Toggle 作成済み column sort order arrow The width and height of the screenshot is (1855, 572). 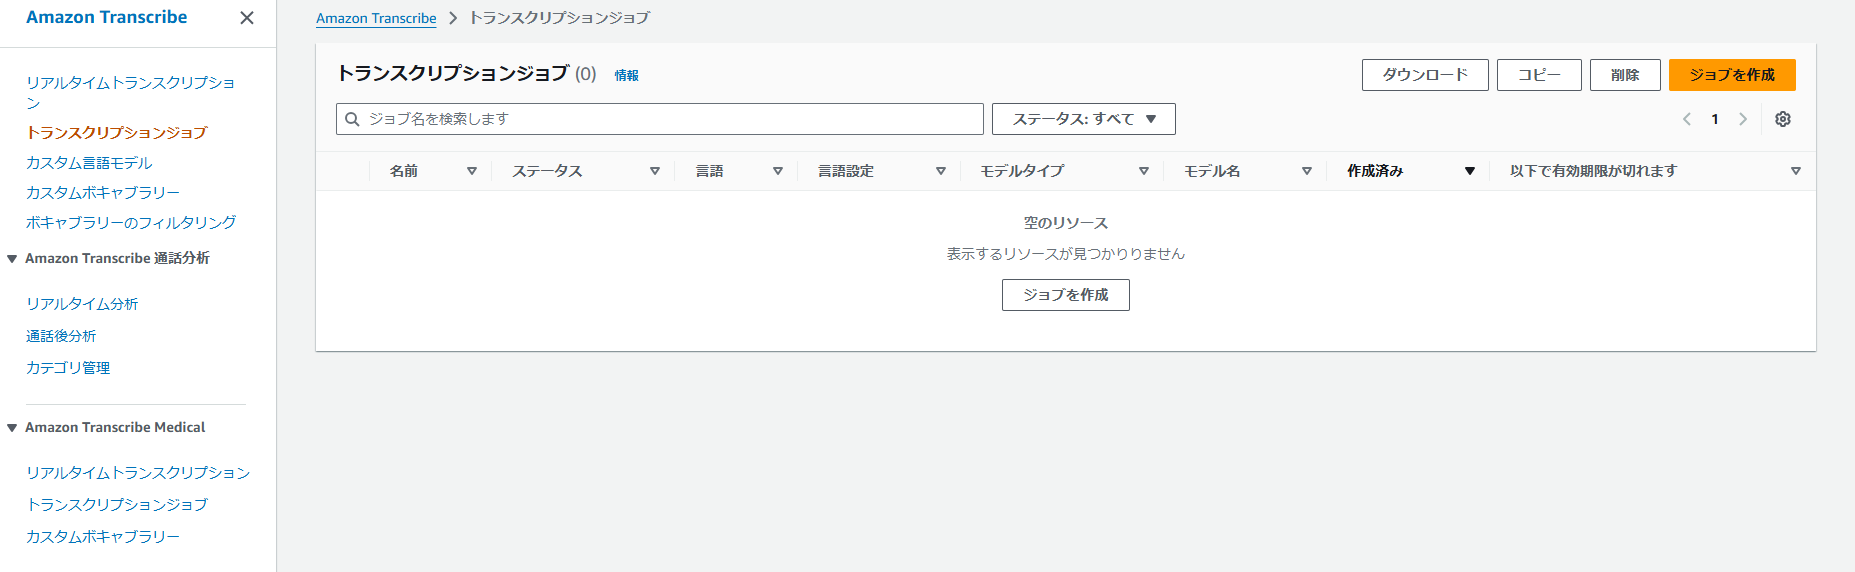pyautogui.click(x=1470, y=171)
